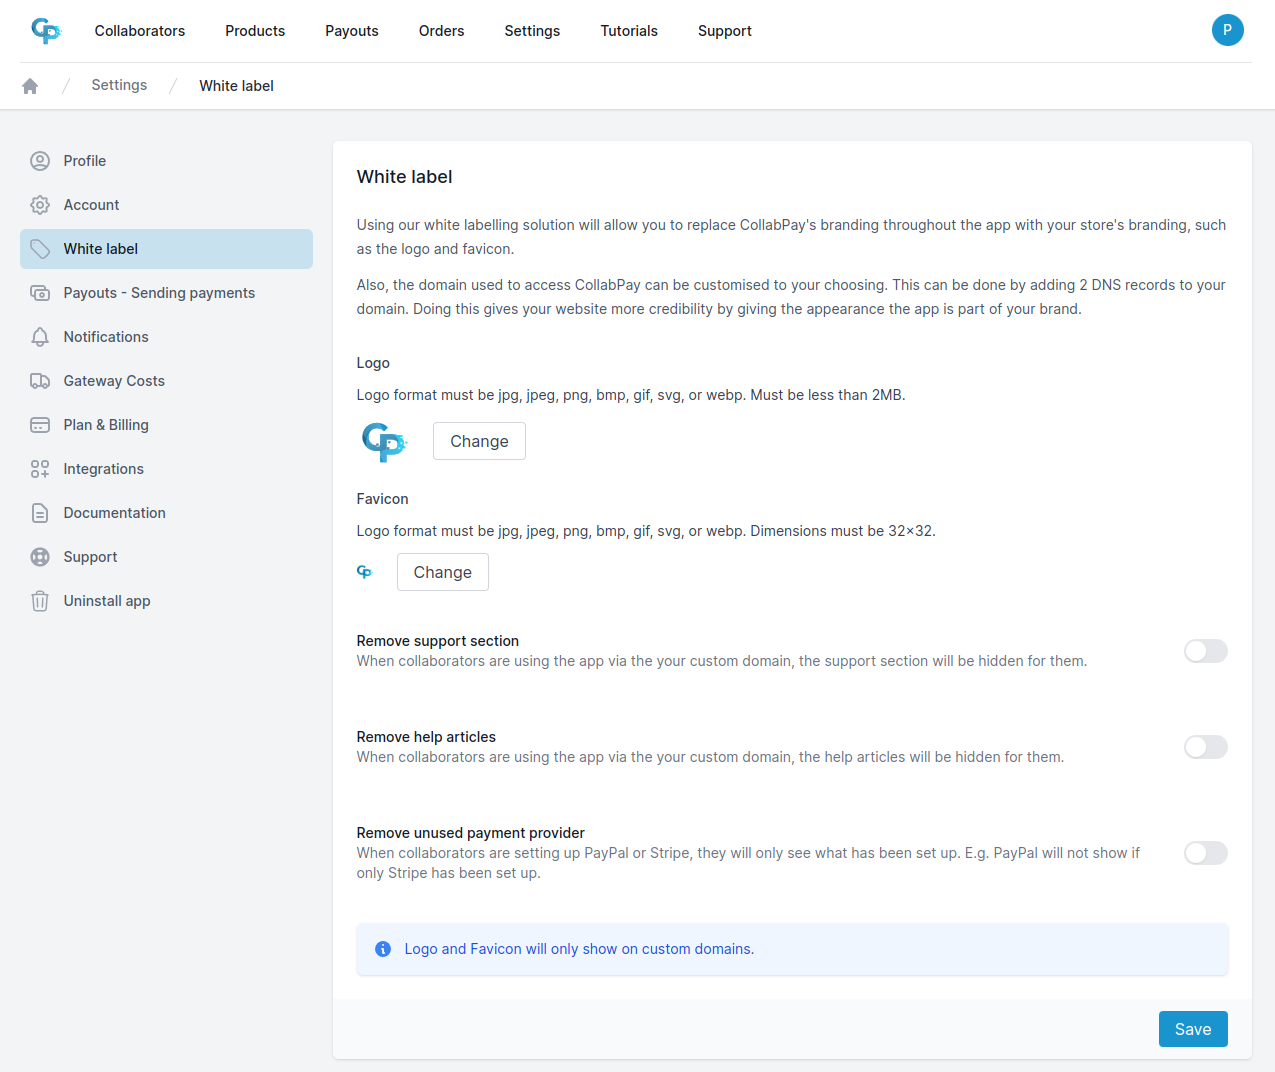Screen dimensions: 1275x1072
Task: Go to the Products menu item
Action: [255, 31]
